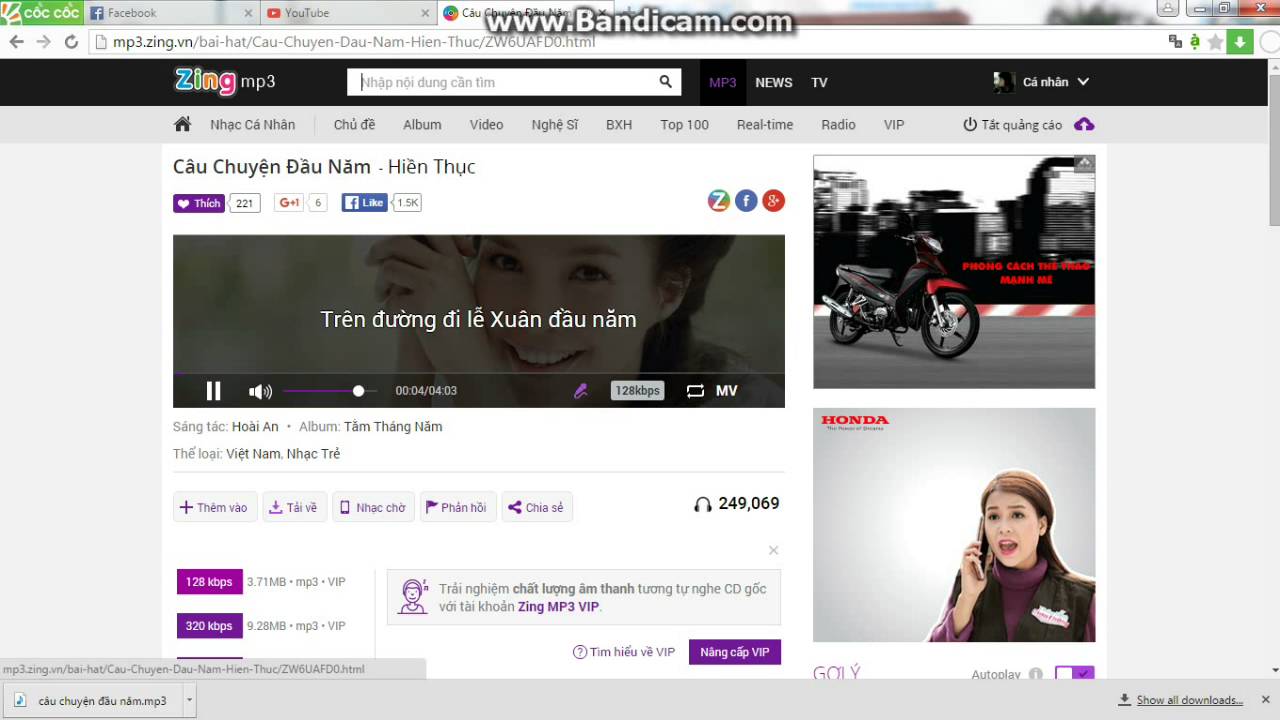
Task: Switch to the Facebook browser tab
Action: click(x=170, y=13)
